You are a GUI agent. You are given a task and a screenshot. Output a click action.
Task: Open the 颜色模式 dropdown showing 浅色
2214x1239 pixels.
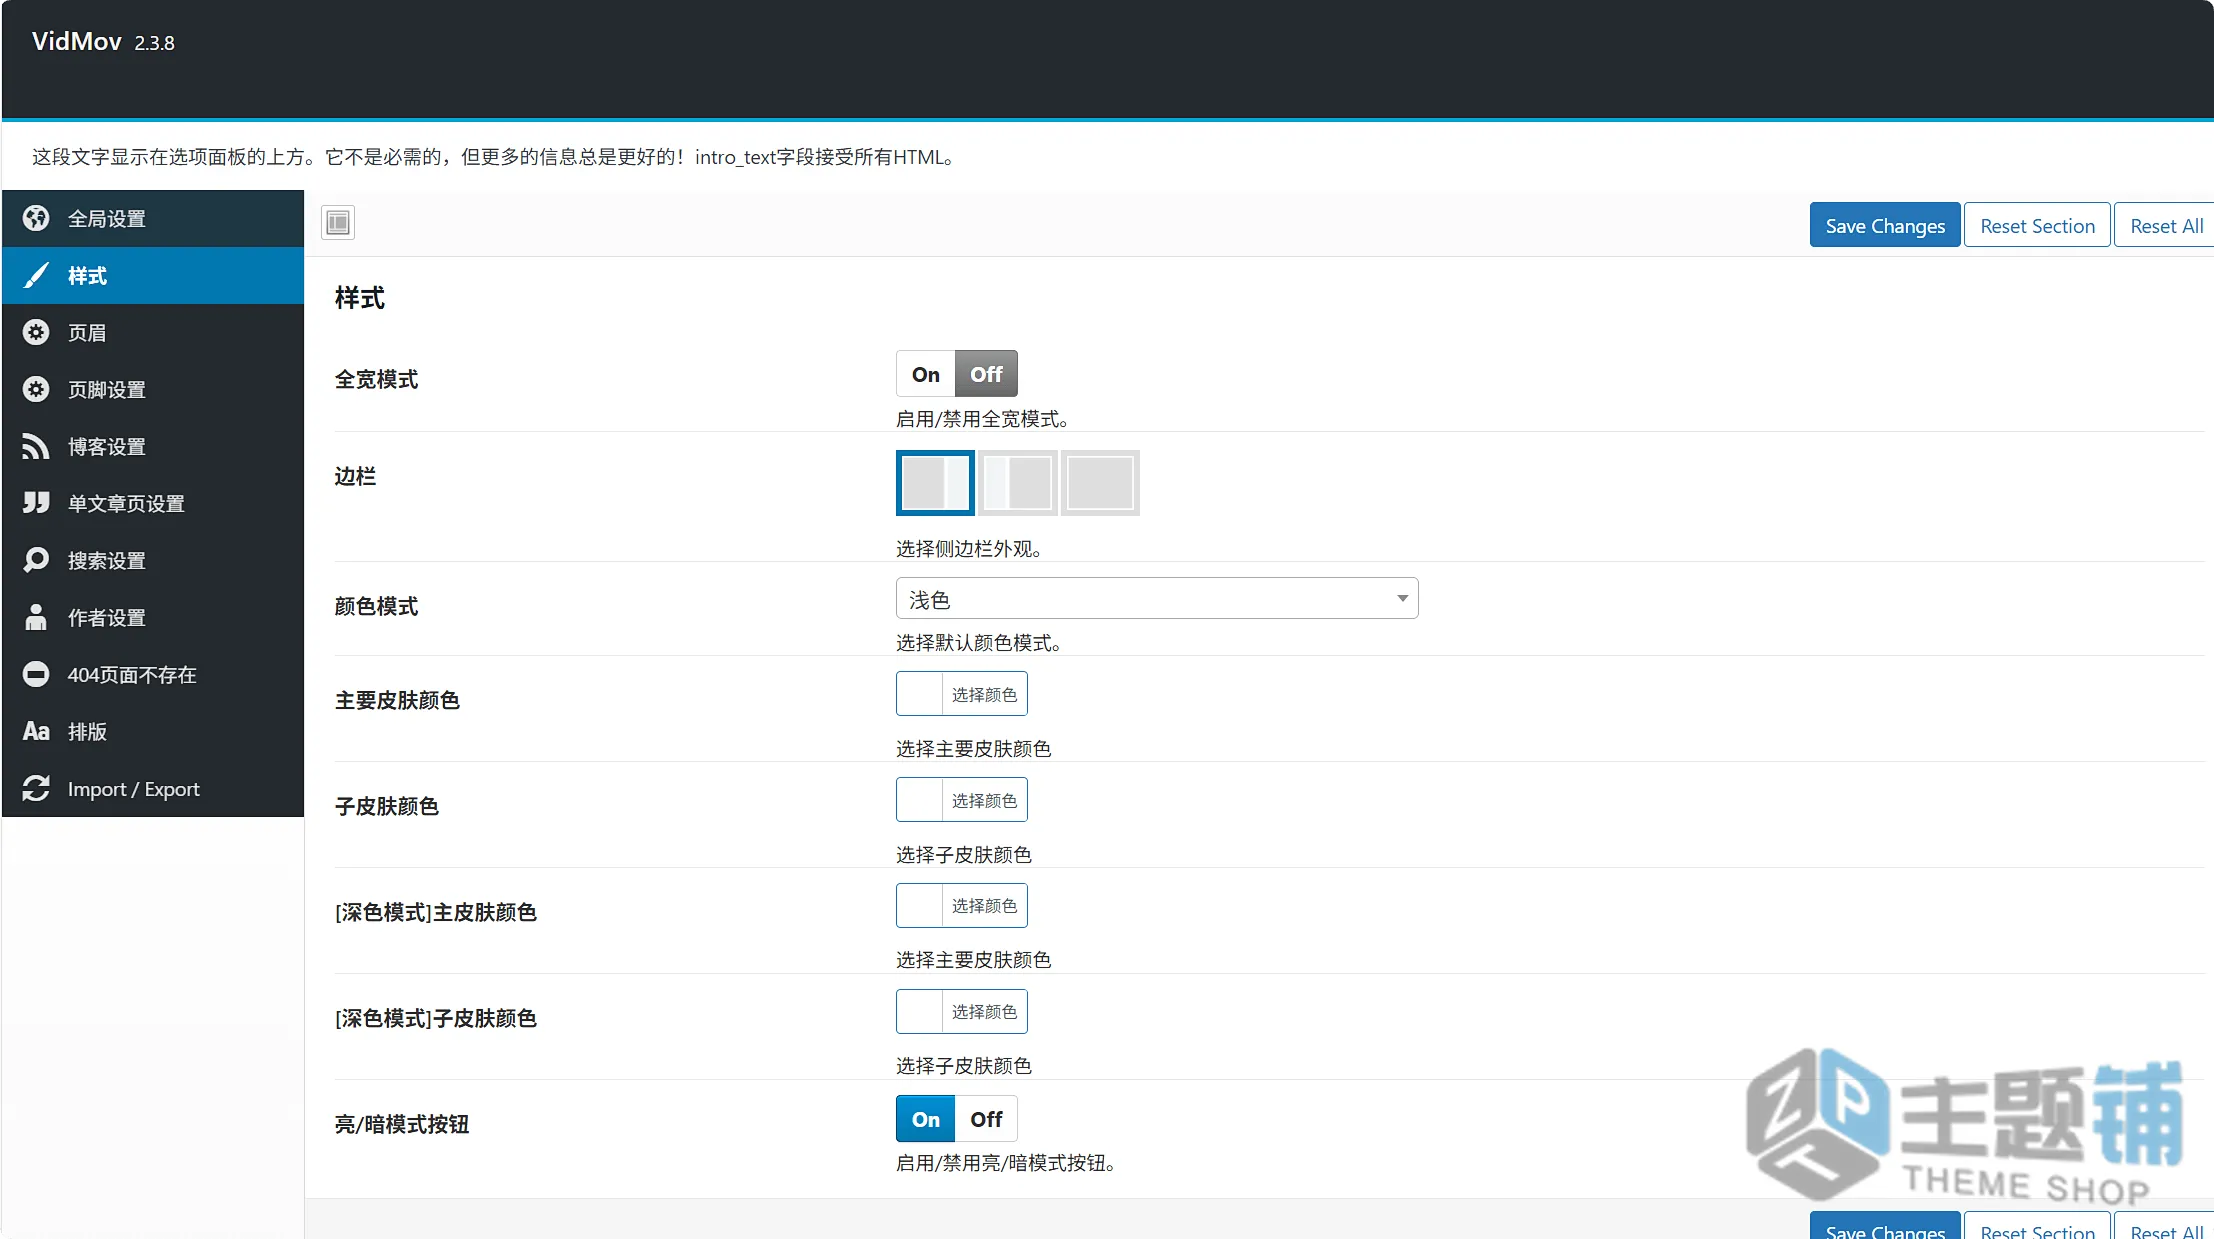(1157, 598)
